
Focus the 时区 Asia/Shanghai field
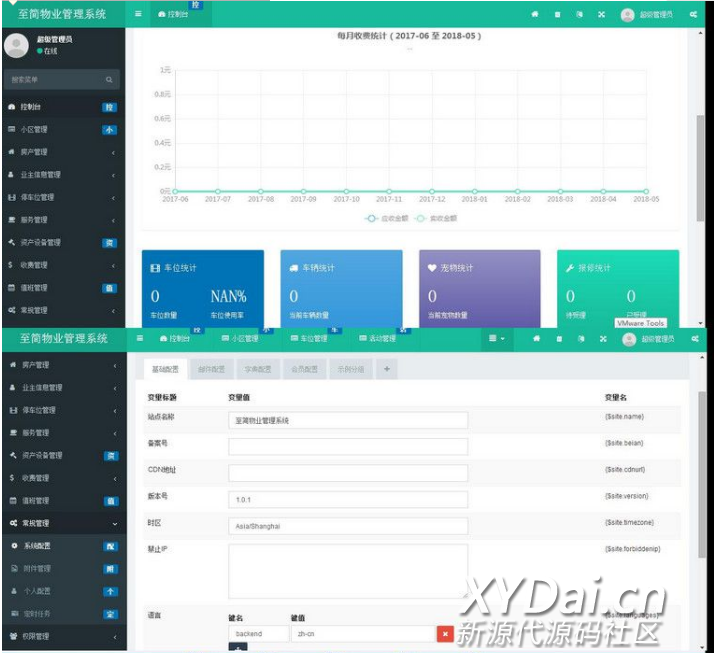tap(348, 526)
